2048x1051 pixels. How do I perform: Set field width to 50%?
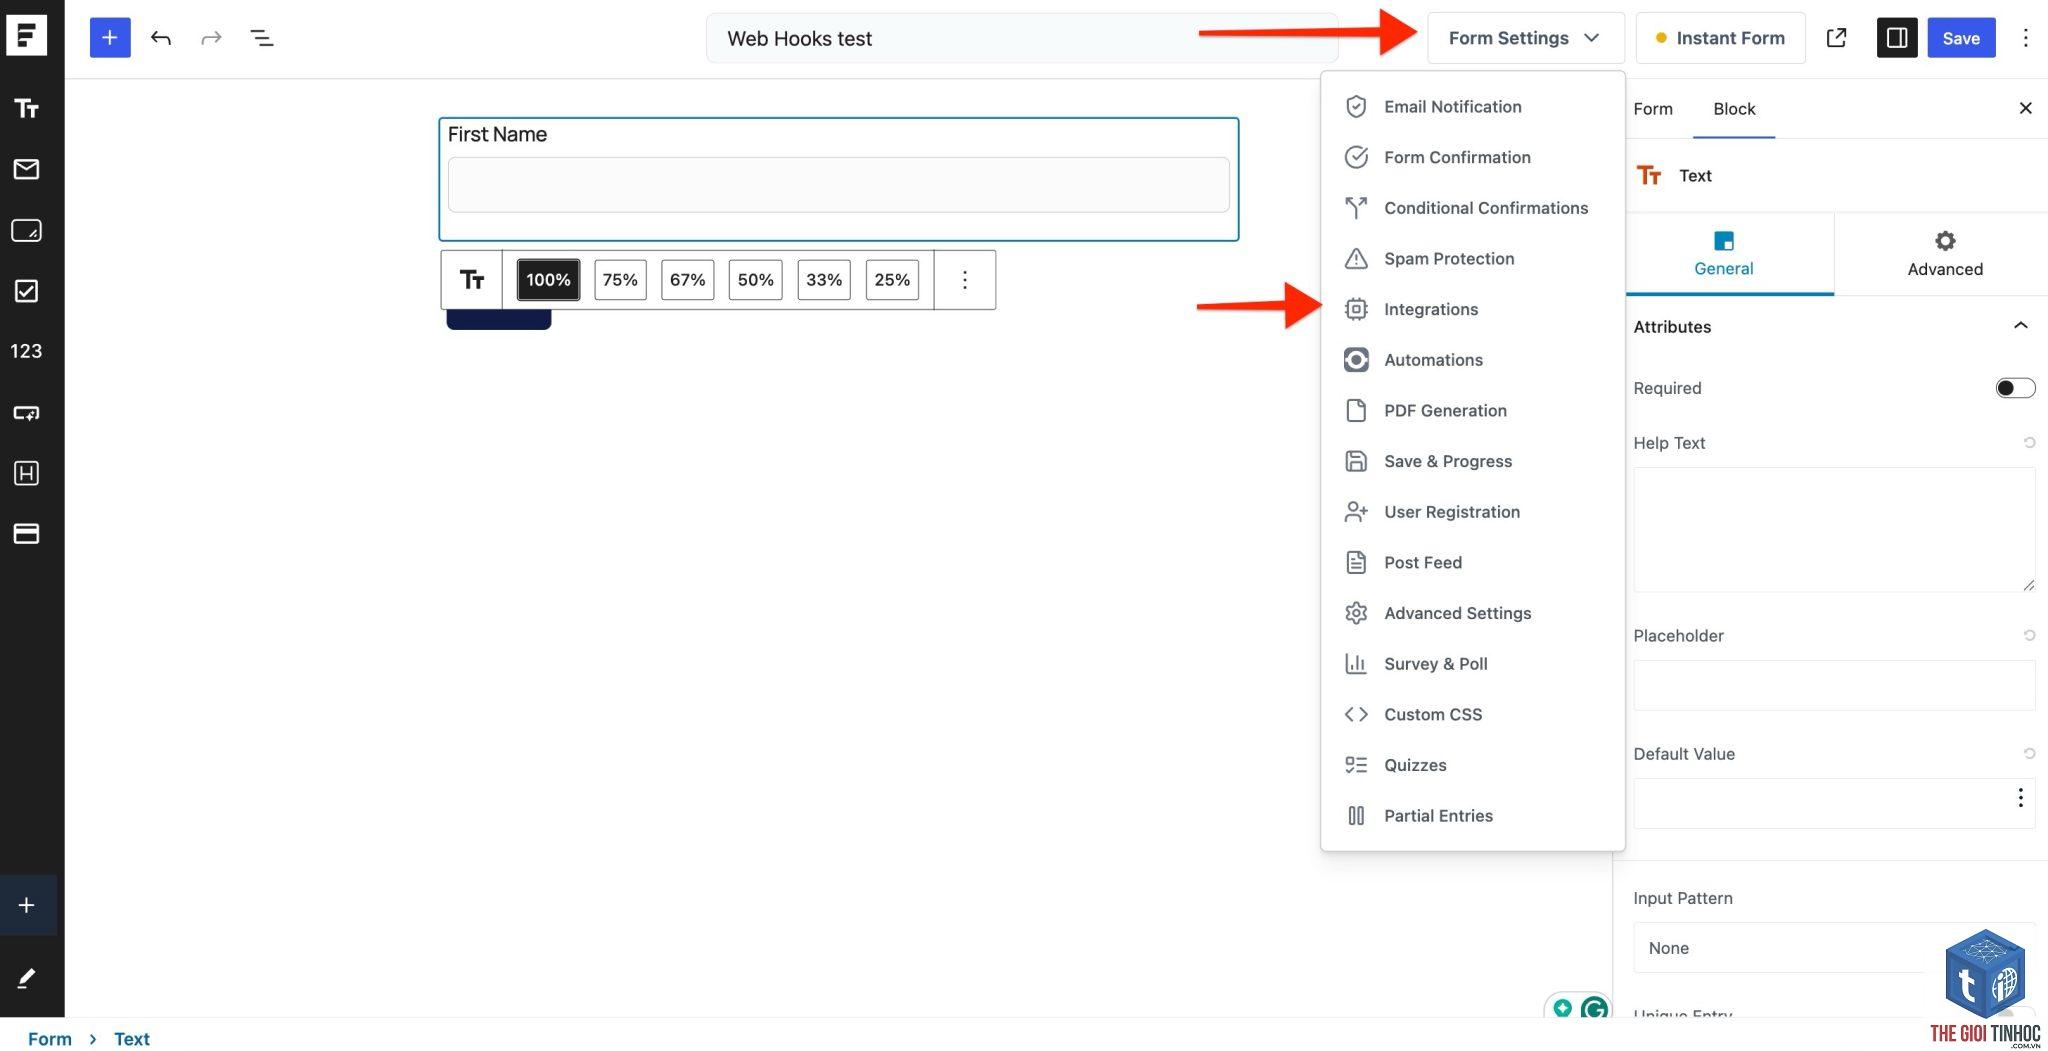click(x=756, y=280)
